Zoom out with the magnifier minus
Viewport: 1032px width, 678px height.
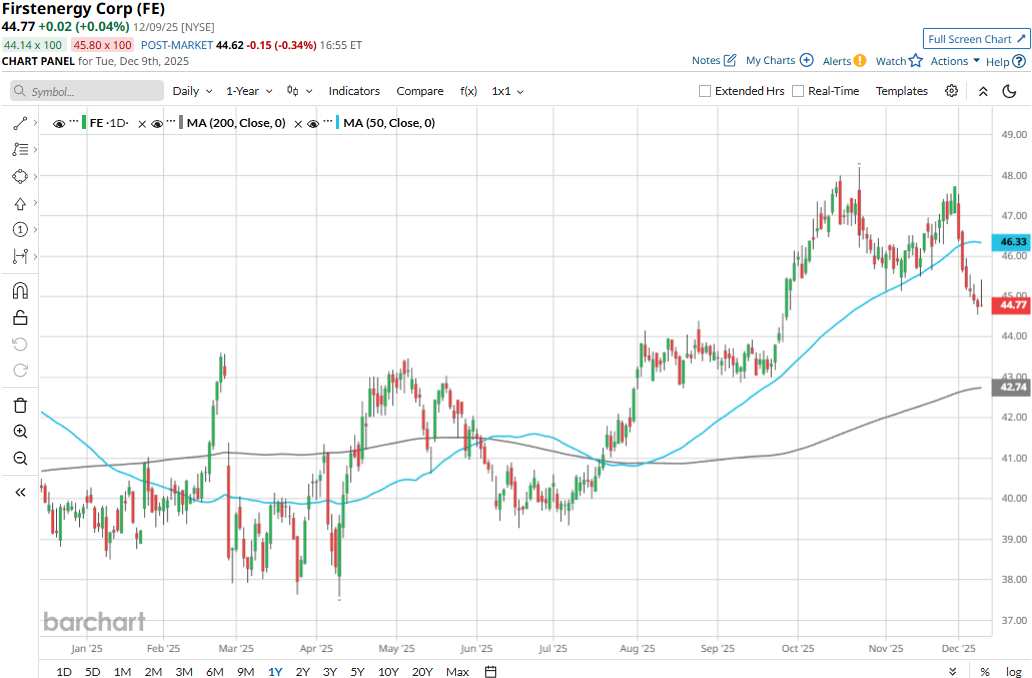(x=20, y=458)
